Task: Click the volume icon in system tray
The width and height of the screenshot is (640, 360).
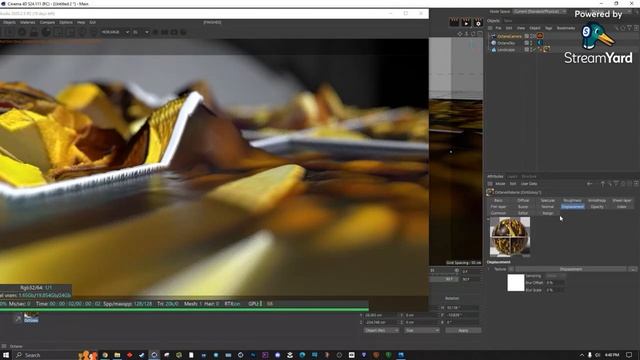Action: [x=598, y=355]
